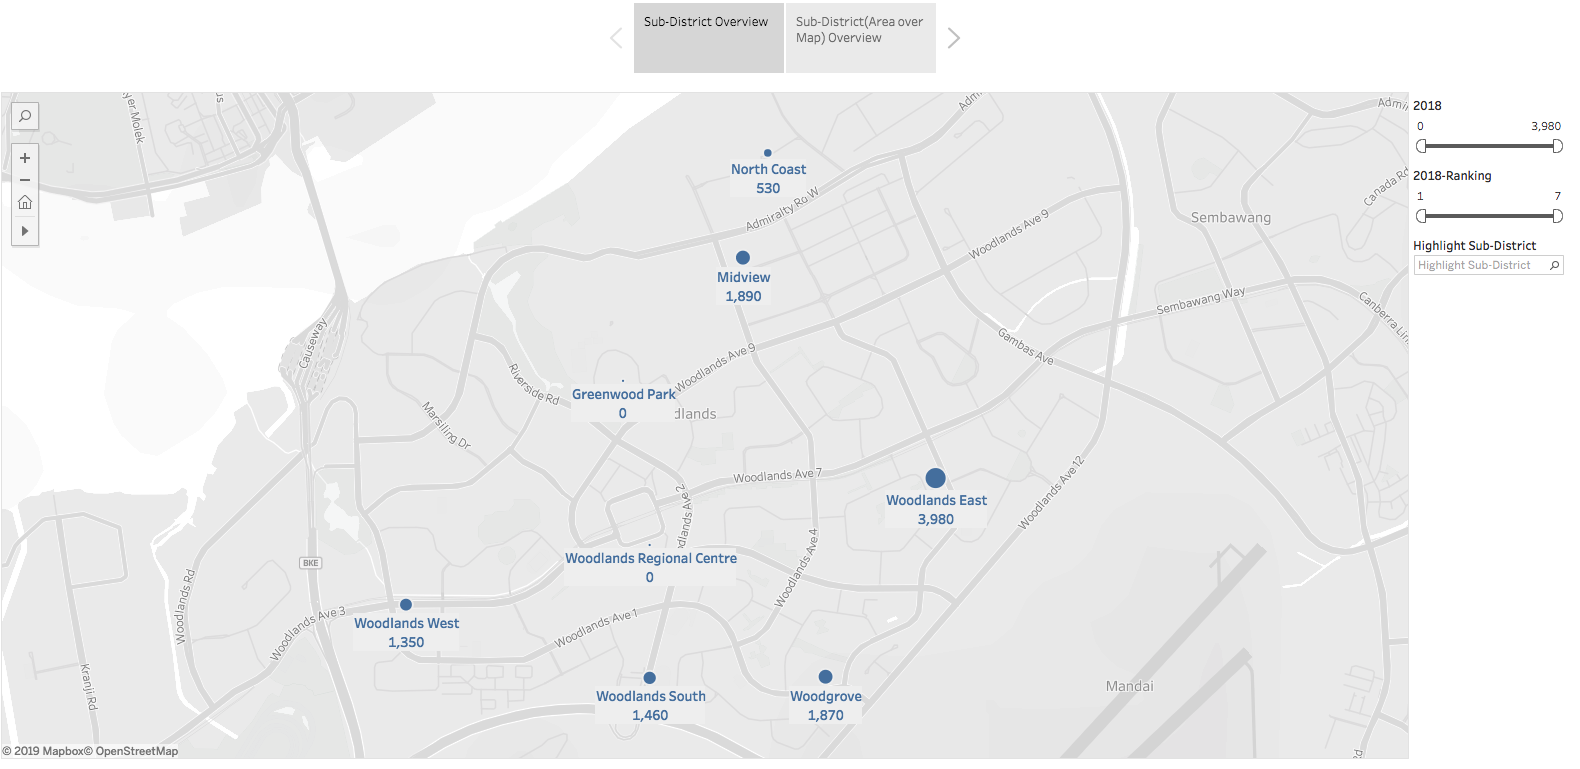Click the 2018-Ranking slider right handle

coord(1557,216)
